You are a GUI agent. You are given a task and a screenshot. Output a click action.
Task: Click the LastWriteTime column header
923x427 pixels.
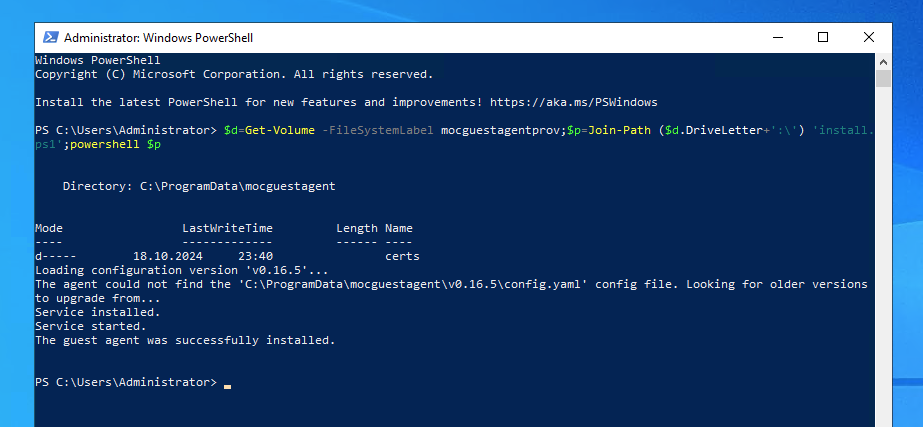[x=227, y=228]
